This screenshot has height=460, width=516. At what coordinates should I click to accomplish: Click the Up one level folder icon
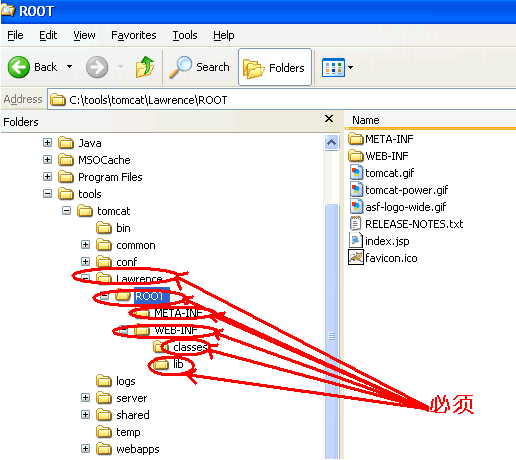145,67
